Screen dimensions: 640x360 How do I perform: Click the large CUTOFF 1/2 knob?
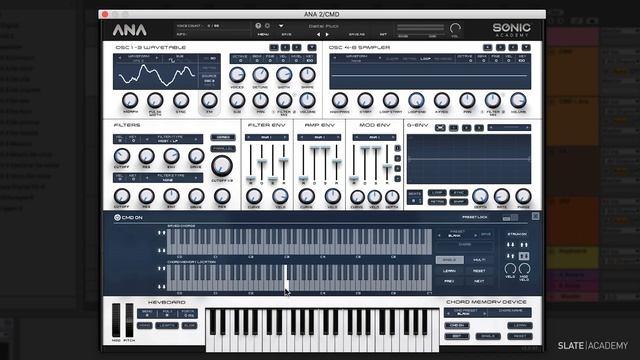pos(222,166)
